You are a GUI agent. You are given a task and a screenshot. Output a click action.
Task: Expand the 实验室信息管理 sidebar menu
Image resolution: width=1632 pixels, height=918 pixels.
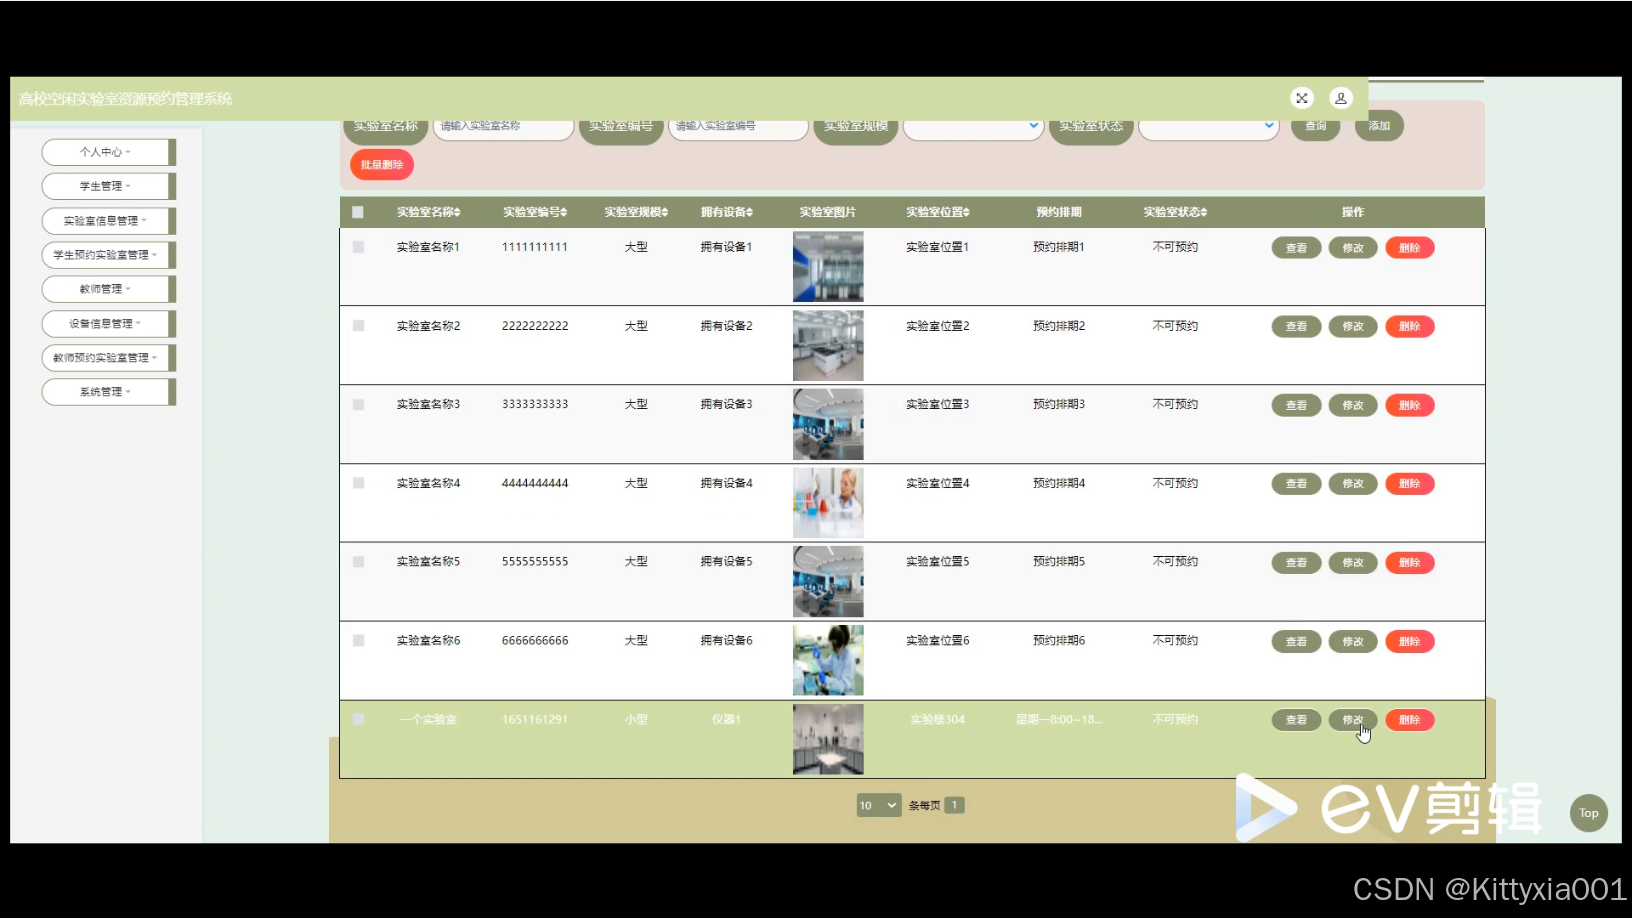(105, 221)
